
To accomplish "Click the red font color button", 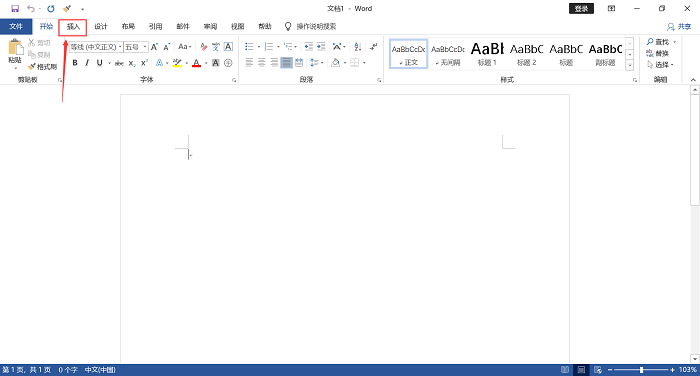I will (x=196, y=63).
